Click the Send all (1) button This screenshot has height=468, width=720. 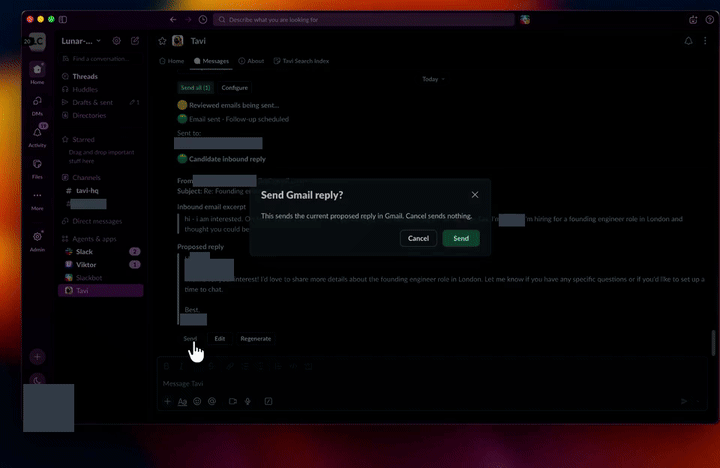(x=195, y=88)
